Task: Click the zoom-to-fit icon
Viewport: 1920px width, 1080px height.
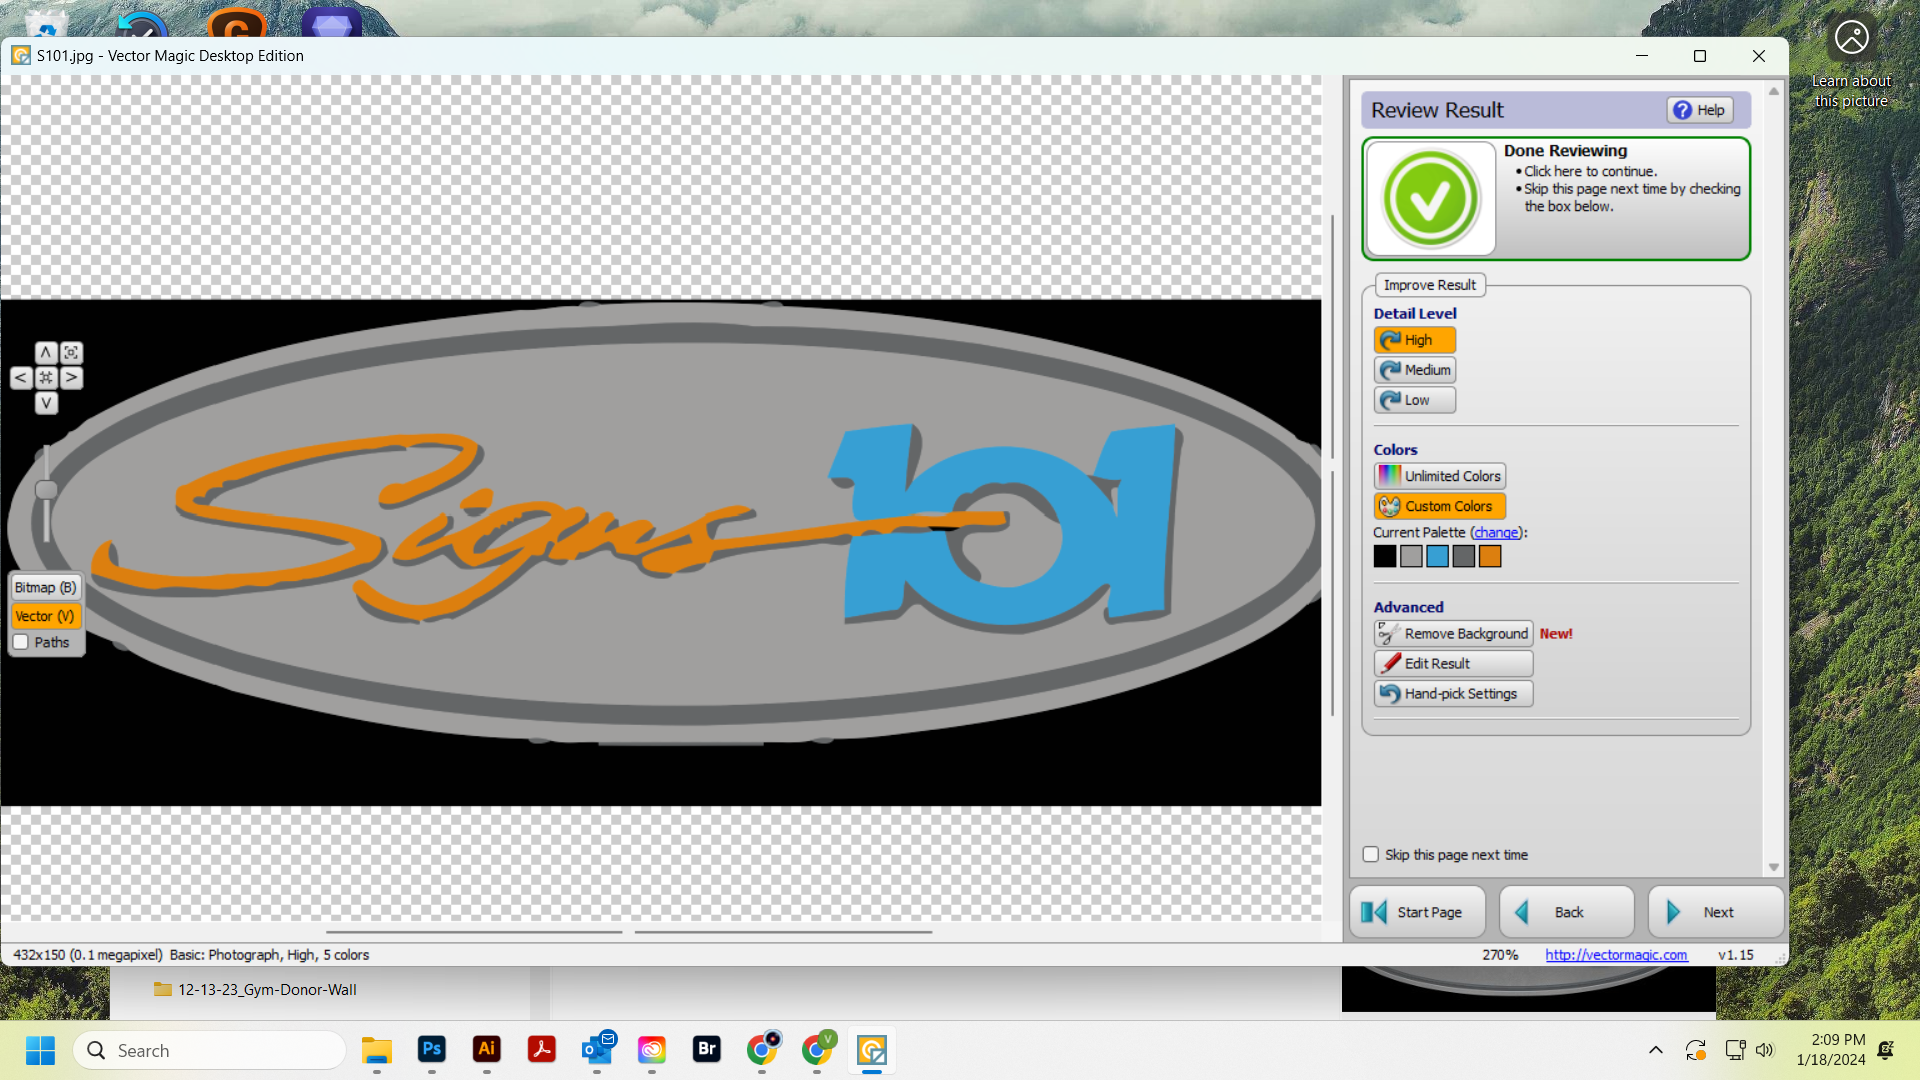Action: tap(71, 353)
